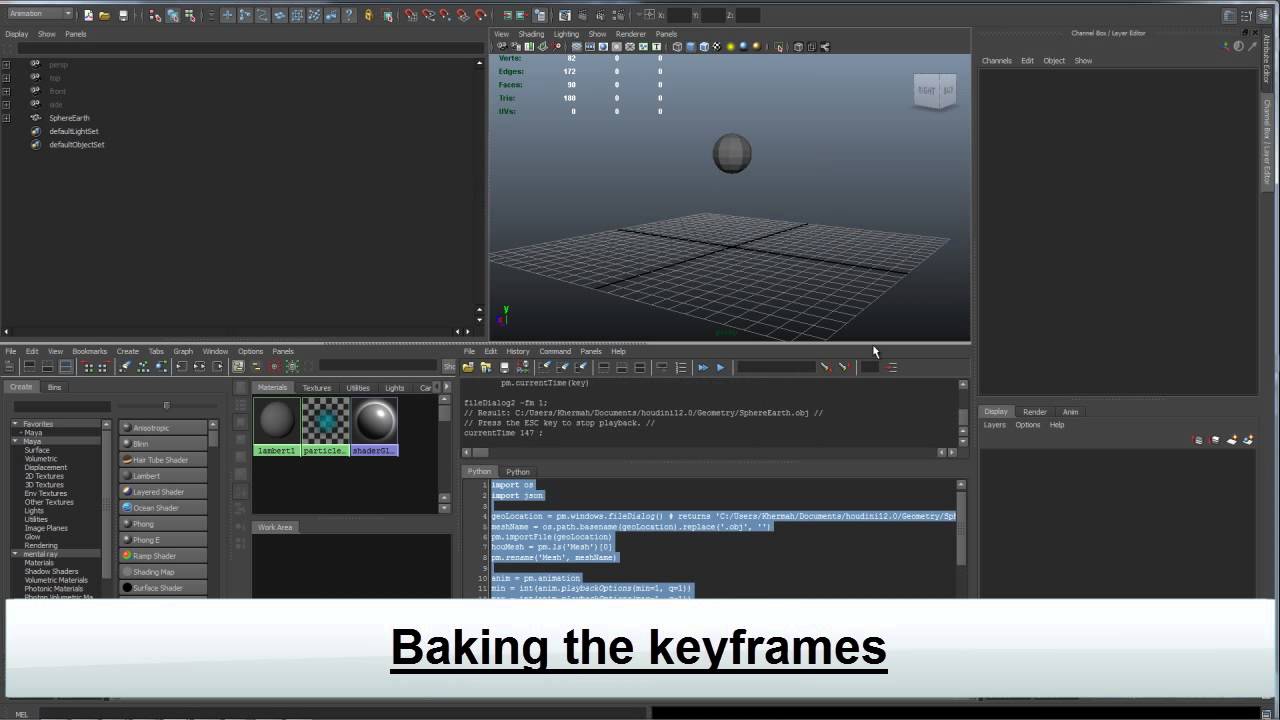The height and width of the screenshot is (720, 1280).
Task: Open Hypershade Bookmarks menu
Action: 89,351
